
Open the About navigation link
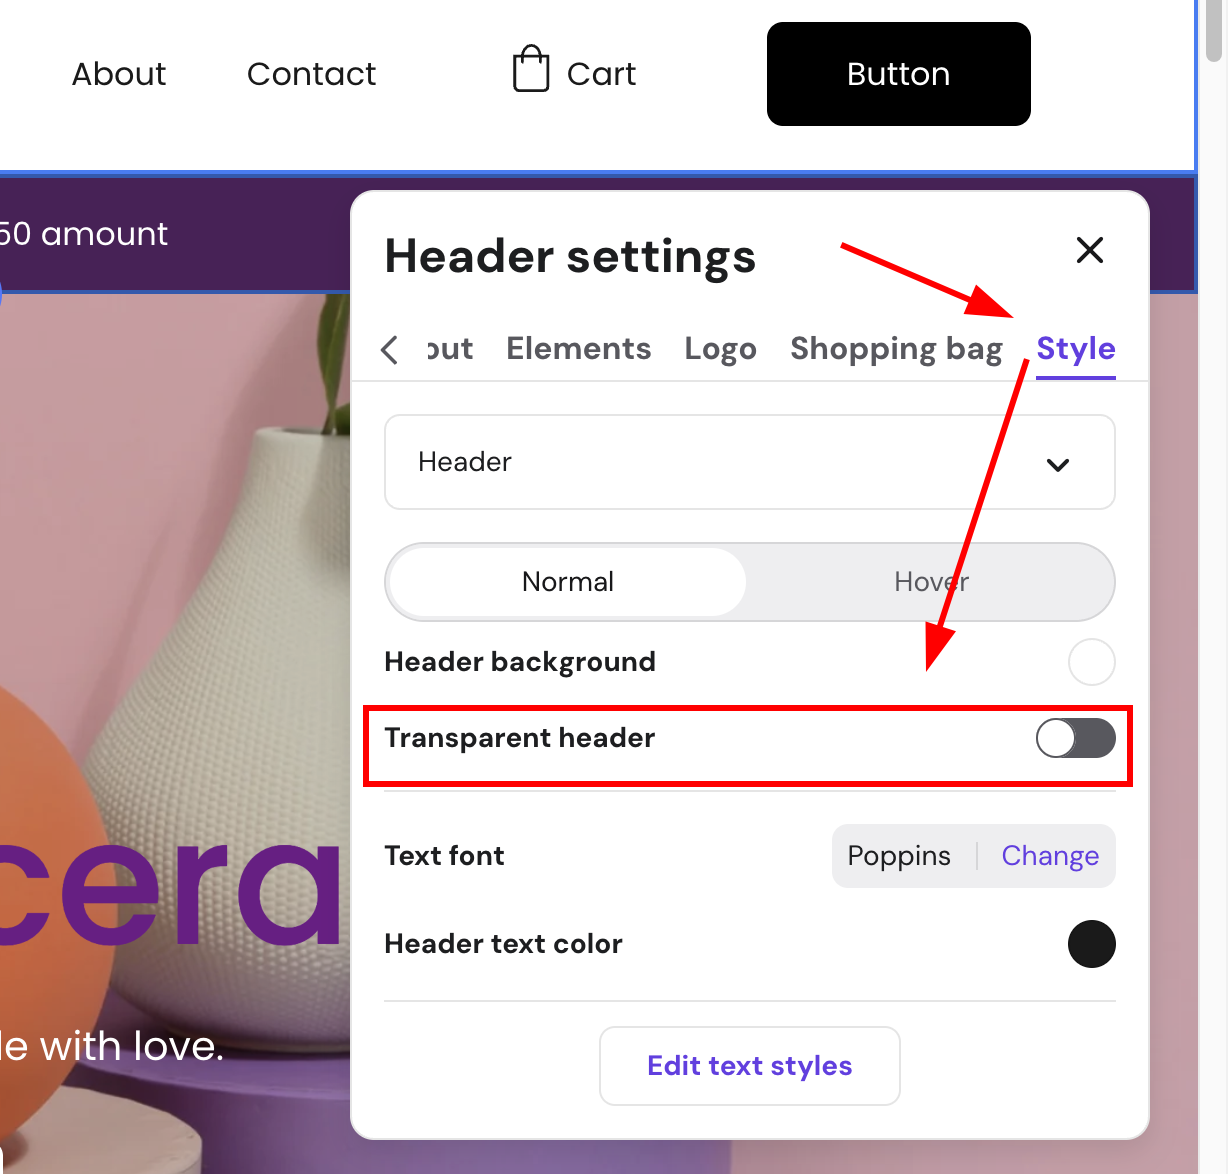pos(119,74)
